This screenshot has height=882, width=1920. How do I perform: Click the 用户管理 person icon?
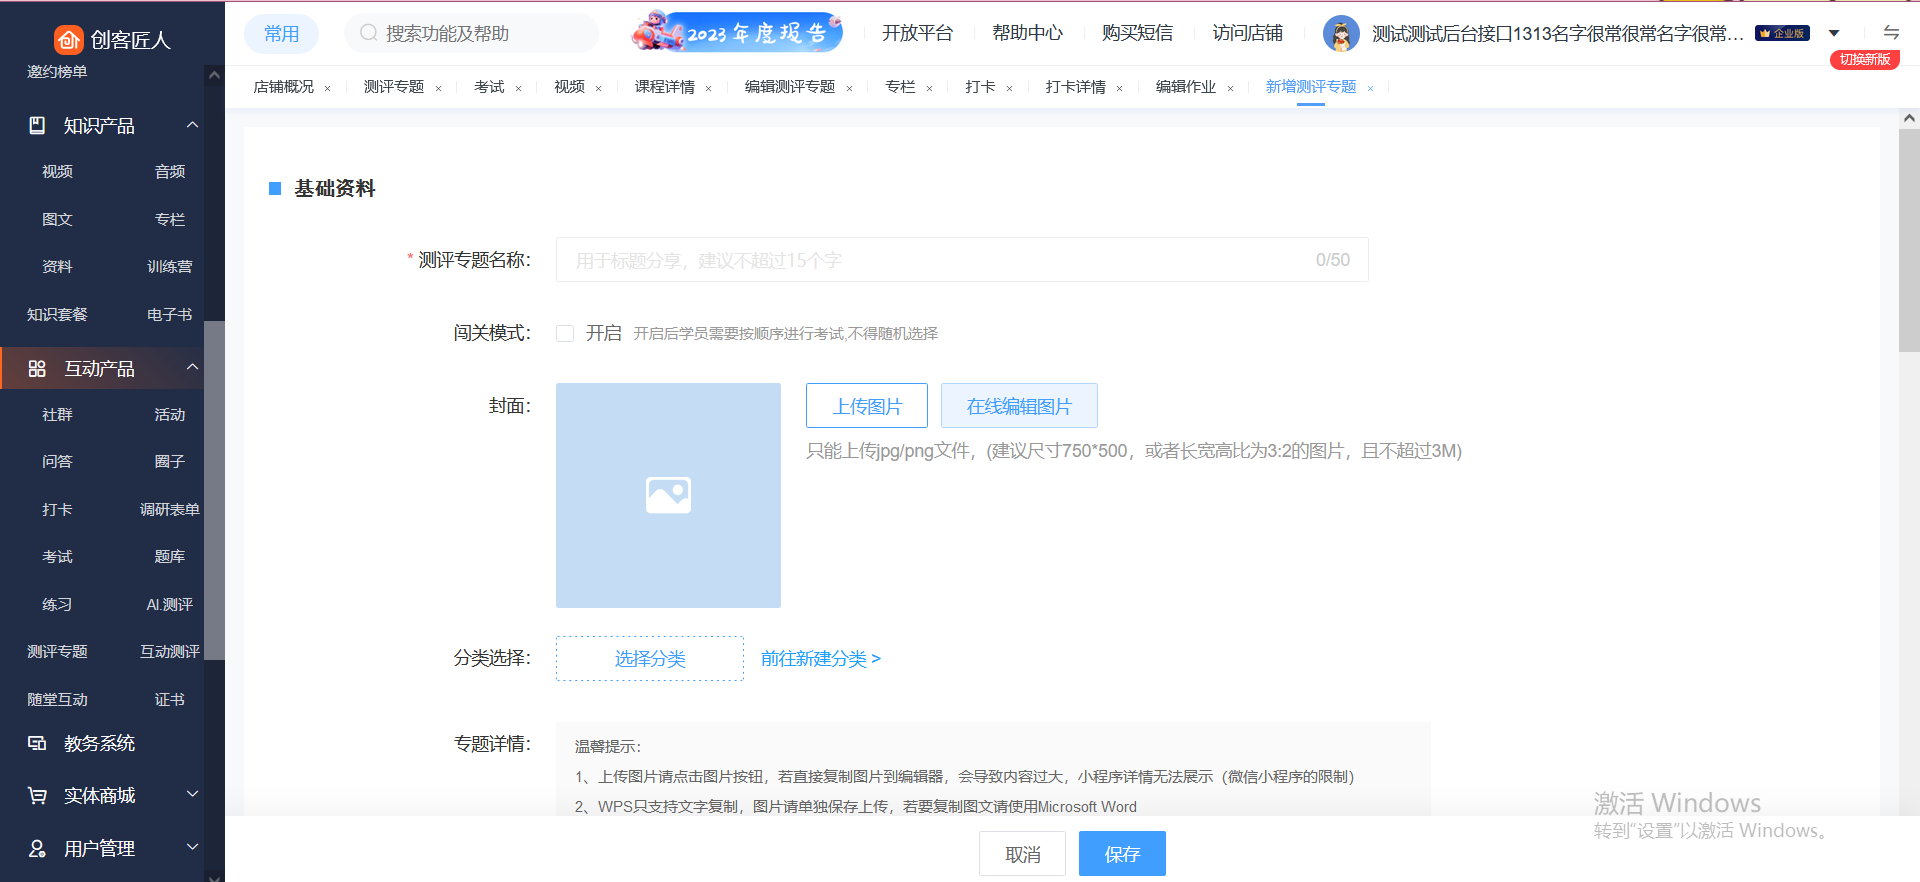(37, 848)
